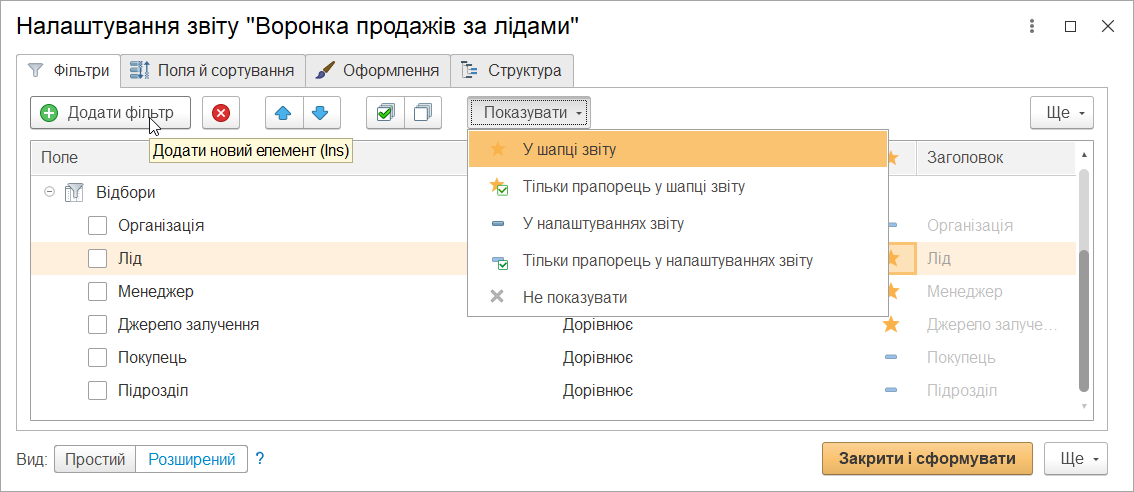Click the Підрозділ title cell in Заголовок column

[x=962, y=391]
